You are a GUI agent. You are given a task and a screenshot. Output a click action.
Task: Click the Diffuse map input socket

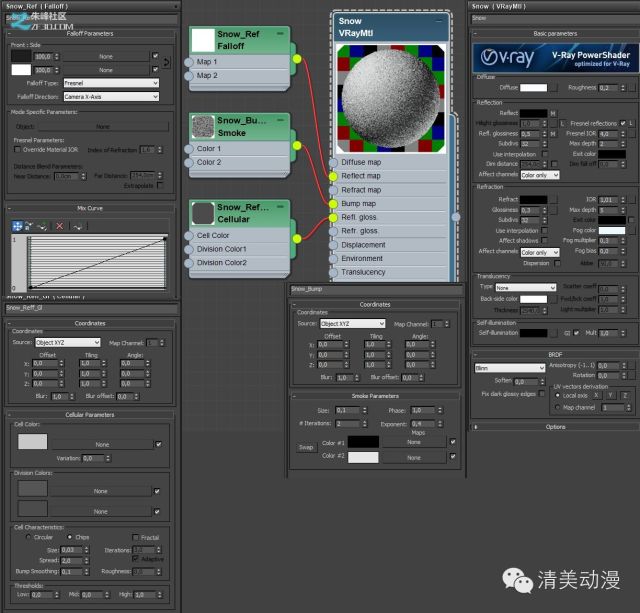[x=333, y=162]
